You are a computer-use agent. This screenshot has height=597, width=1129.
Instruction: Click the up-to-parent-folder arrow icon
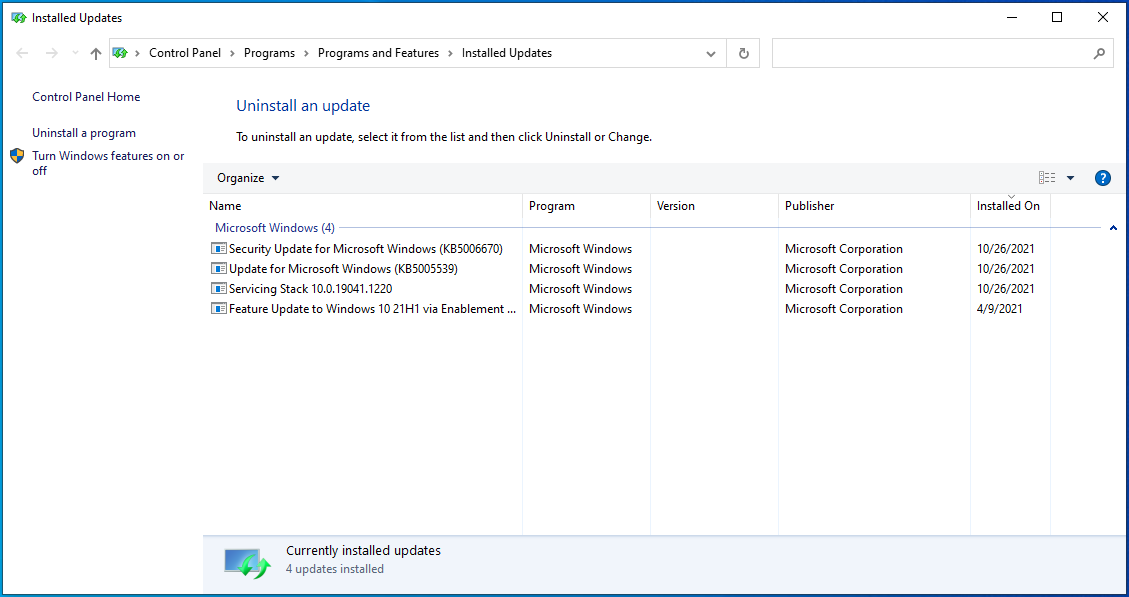click(95, 52)
